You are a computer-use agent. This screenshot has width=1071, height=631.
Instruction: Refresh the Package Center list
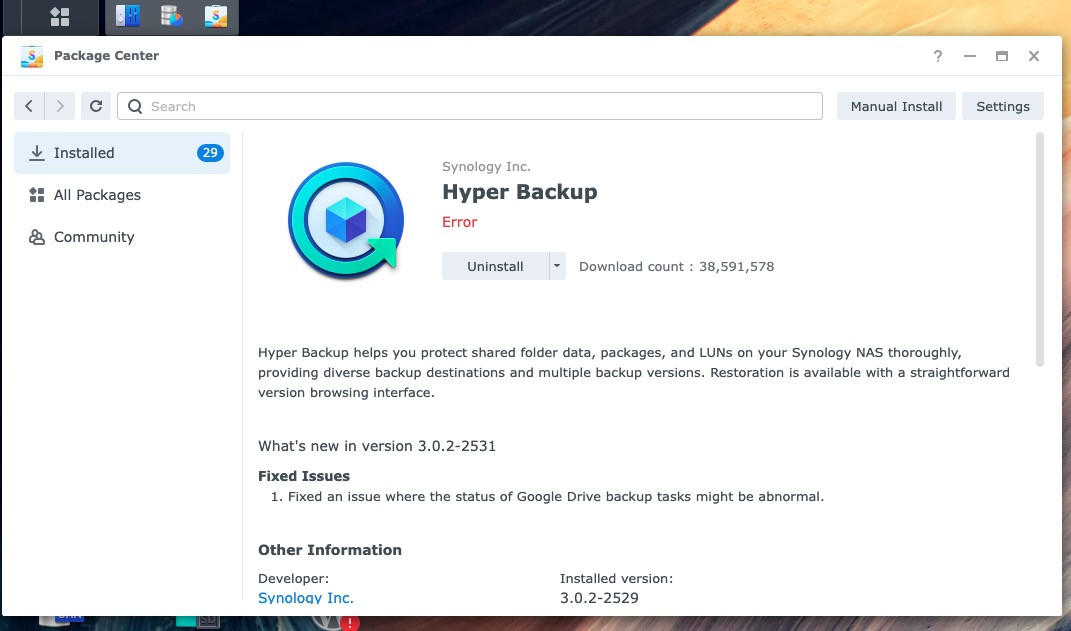[95, 106]
